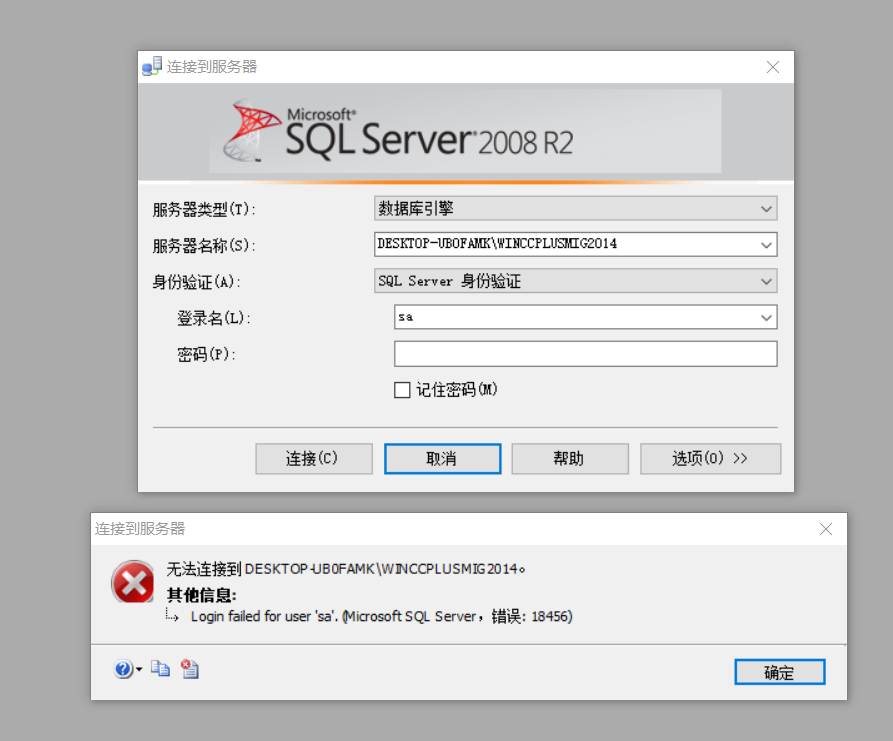893x741 pixels.
Task: Click the help icon in error dialog
Action: 123,669
